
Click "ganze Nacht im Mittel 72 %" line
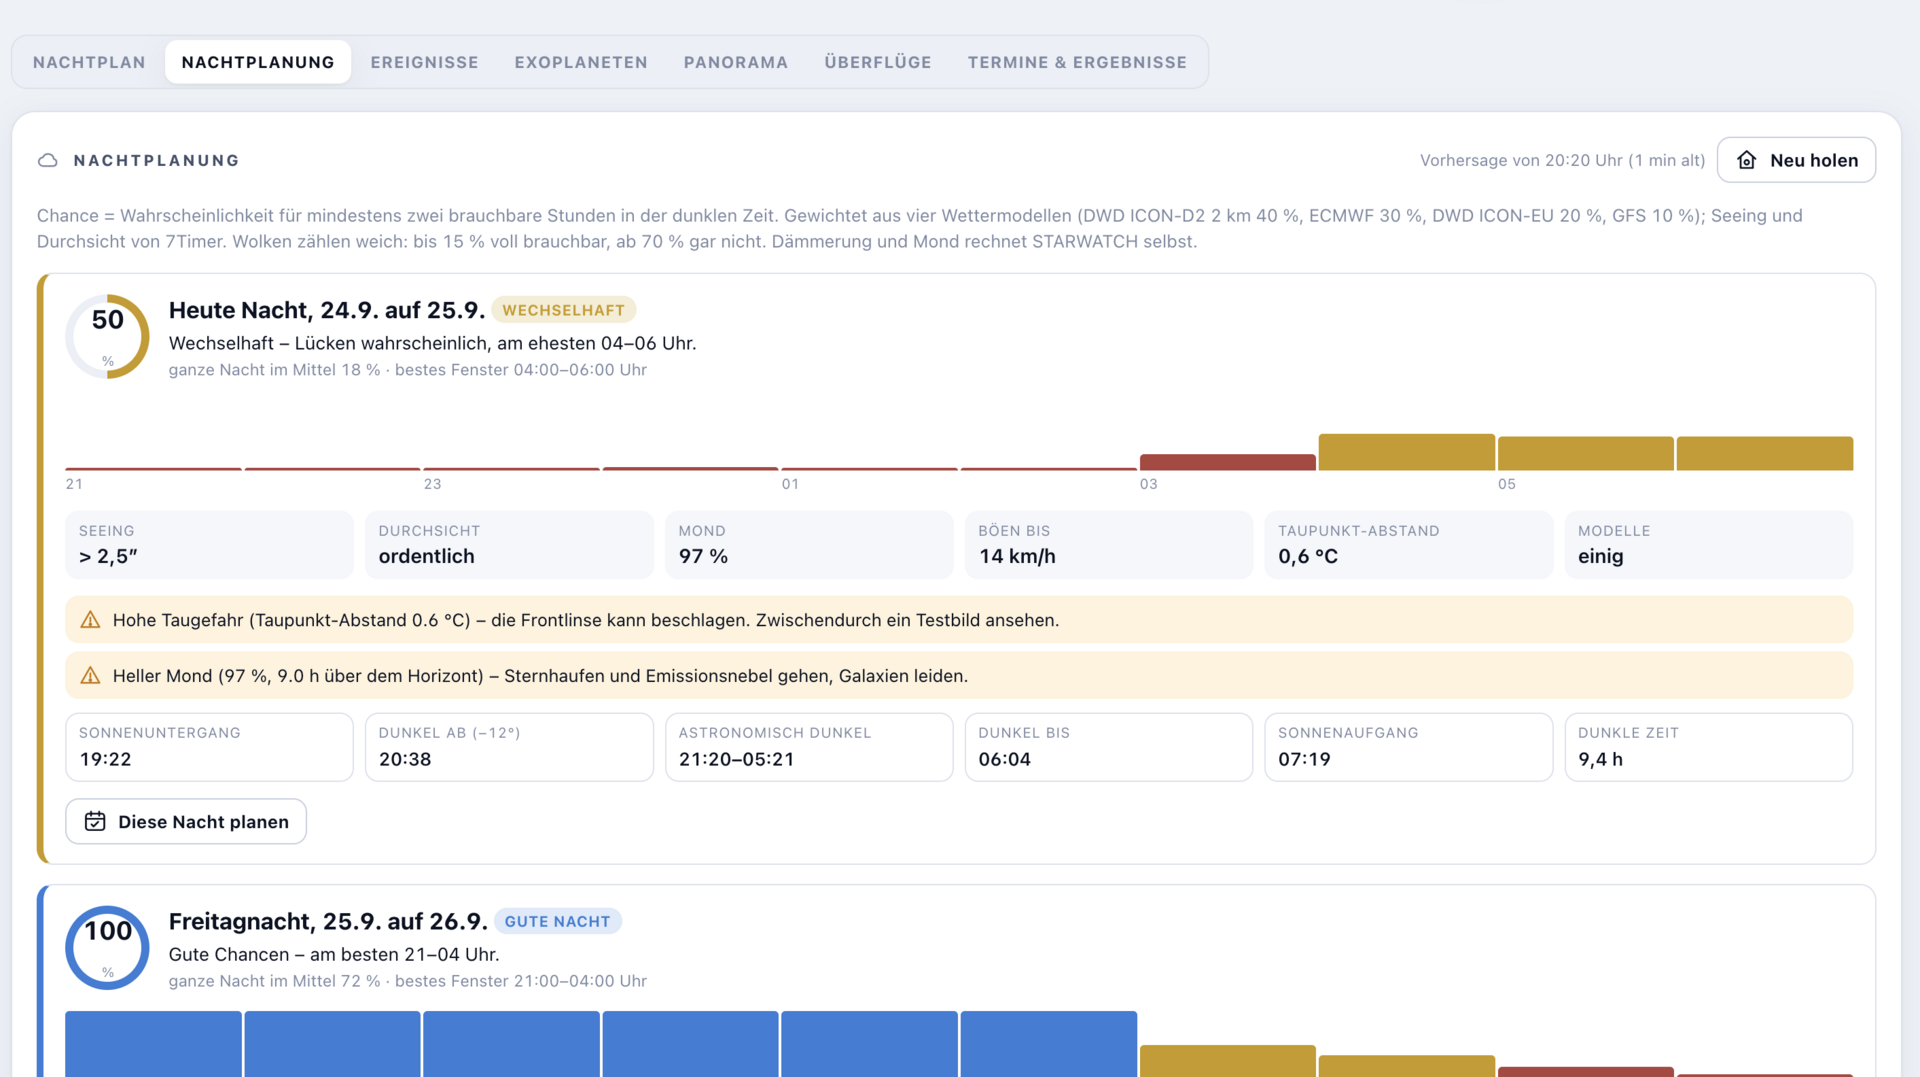click(407, 981)
